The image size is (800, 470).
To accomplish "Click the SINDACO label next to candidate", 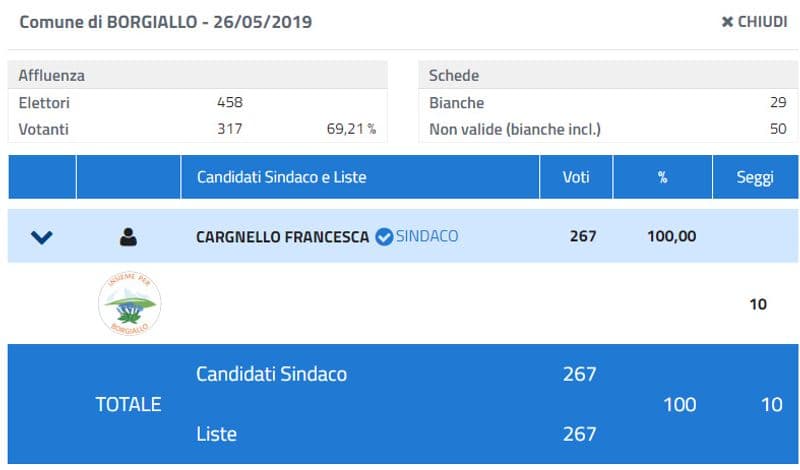I will coord(427,237).
